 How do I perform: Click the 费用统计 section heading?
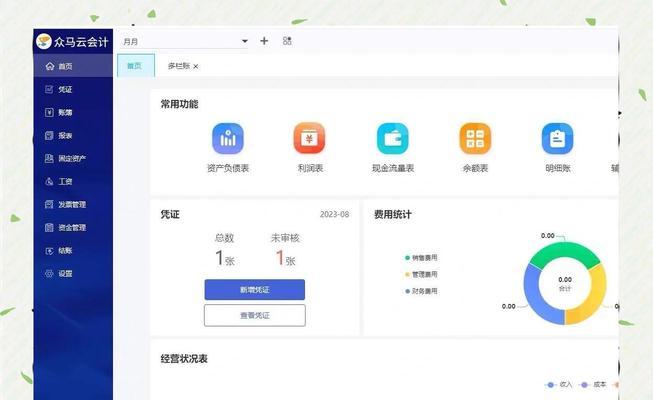pyautogui.click(x=392, y=215)
